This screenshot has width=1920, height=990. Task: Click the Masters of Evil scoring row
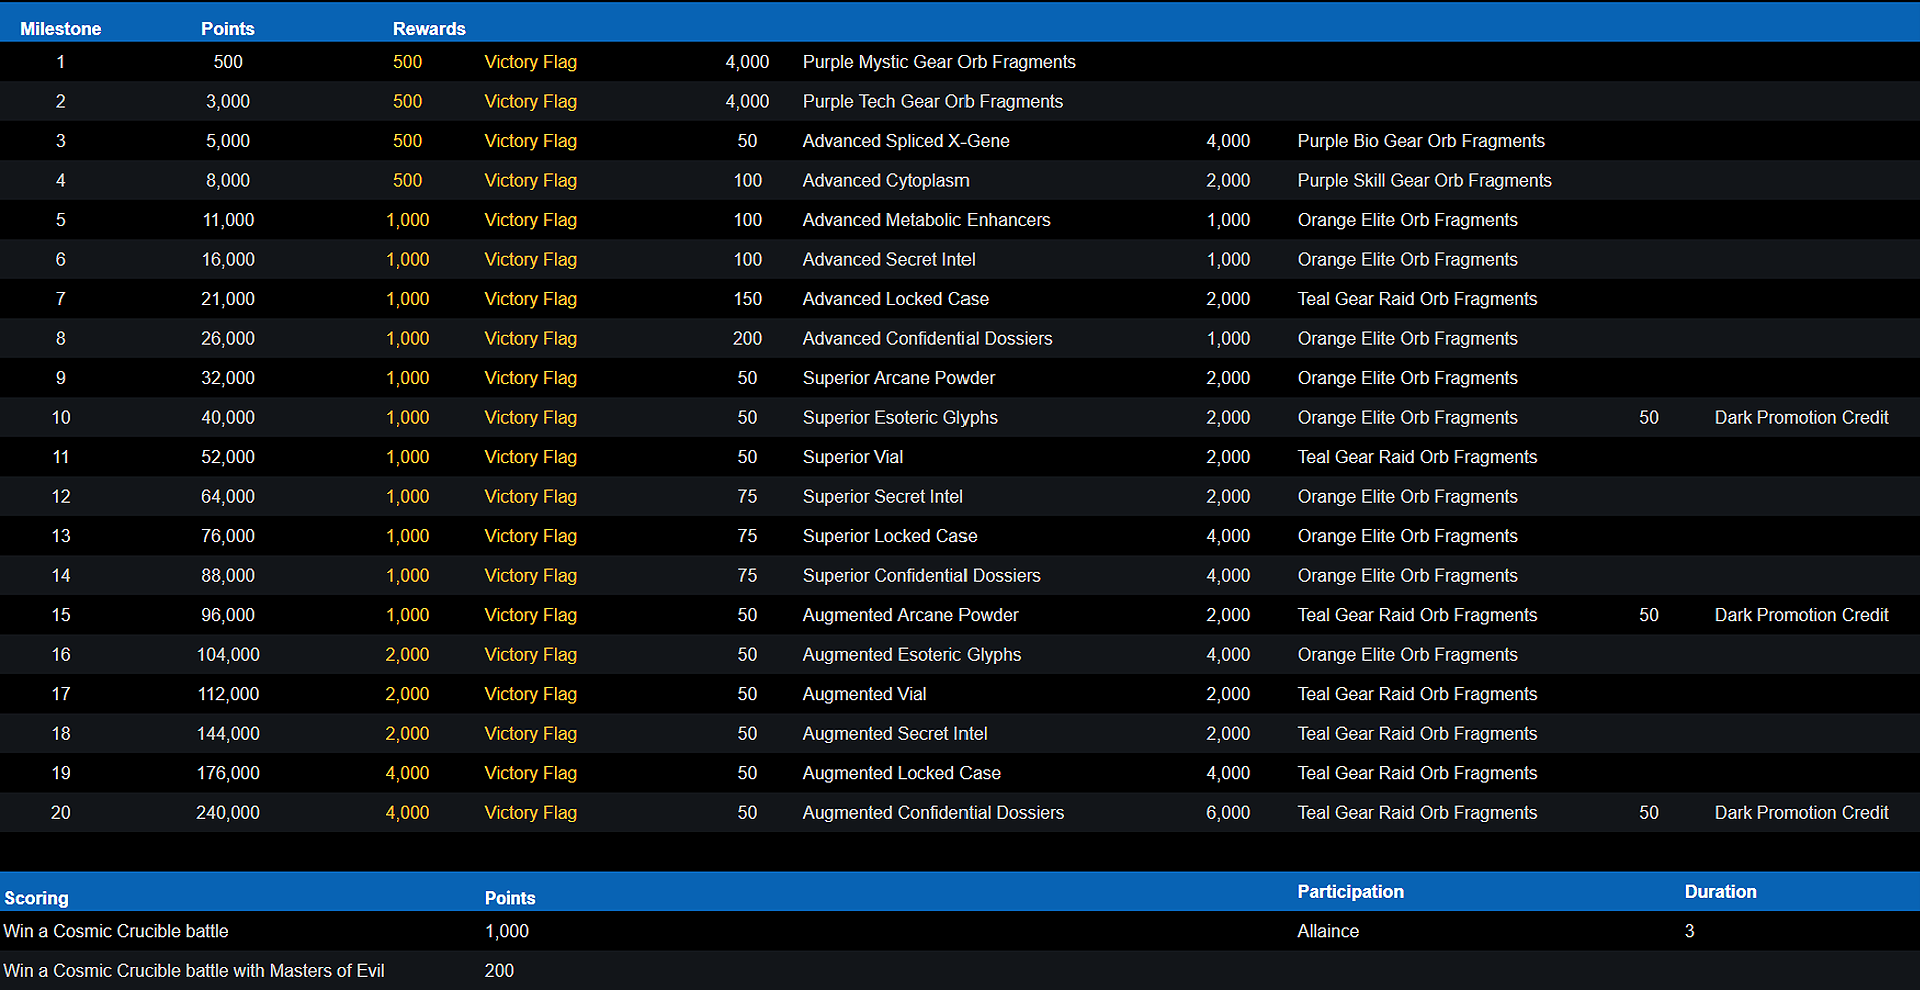click(194, 971)
